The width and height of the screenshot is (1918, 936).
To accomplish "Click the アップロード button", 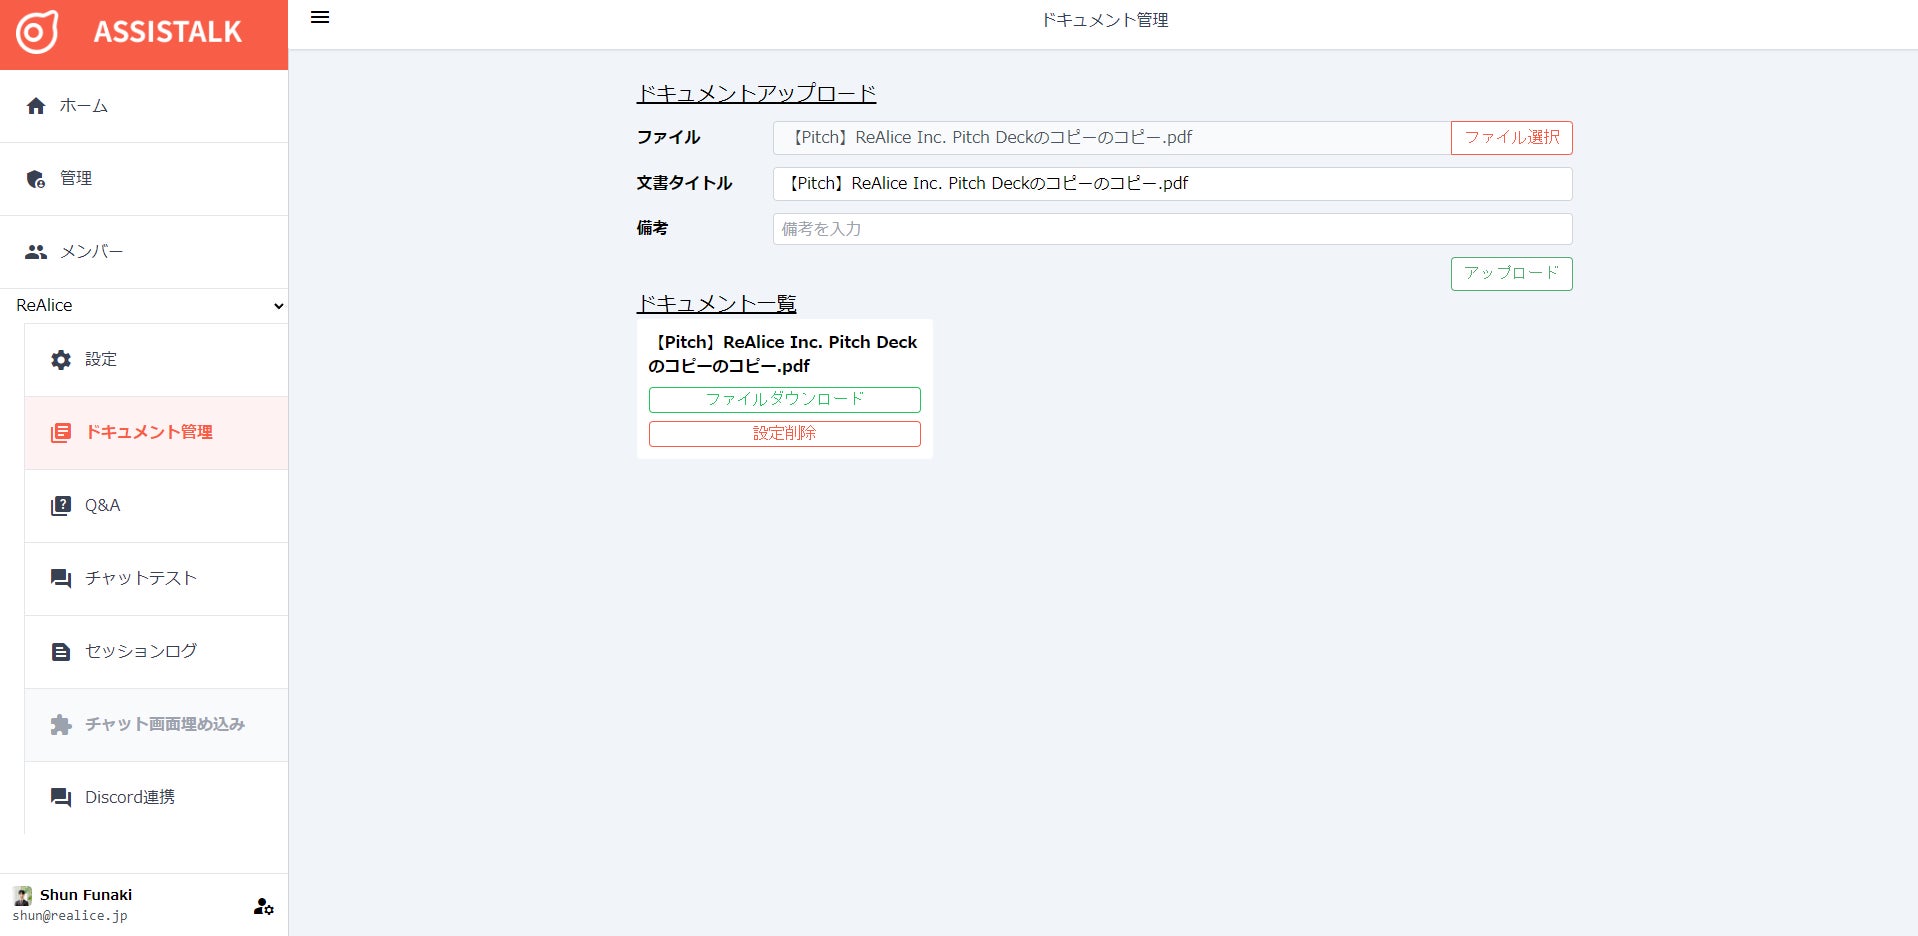I will tap(1511, 274).
